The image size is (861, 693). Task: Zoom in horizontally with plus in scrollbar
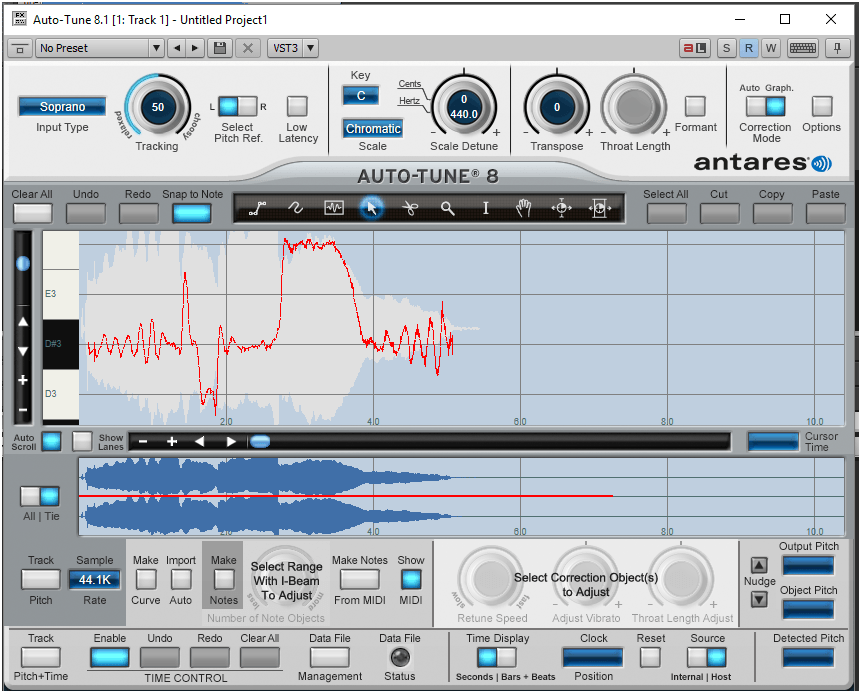[x=172, y=441]
